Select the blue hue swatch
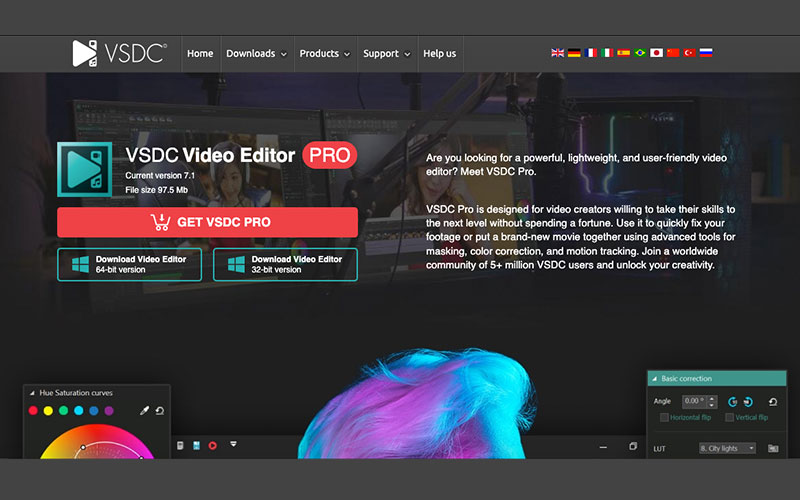Viewport: 800px width, 500px height. (x=94, y=411)
